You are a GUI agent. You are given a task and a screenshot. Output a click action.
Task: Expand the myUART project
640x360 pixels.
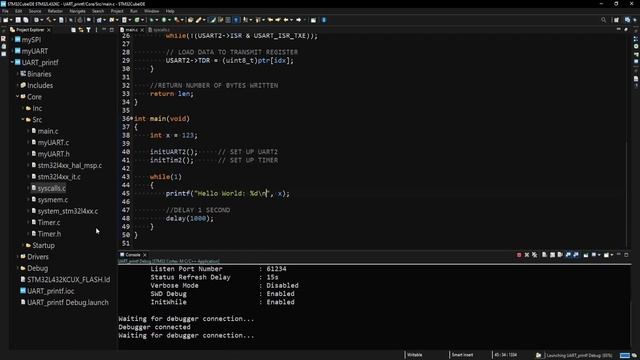12,51
